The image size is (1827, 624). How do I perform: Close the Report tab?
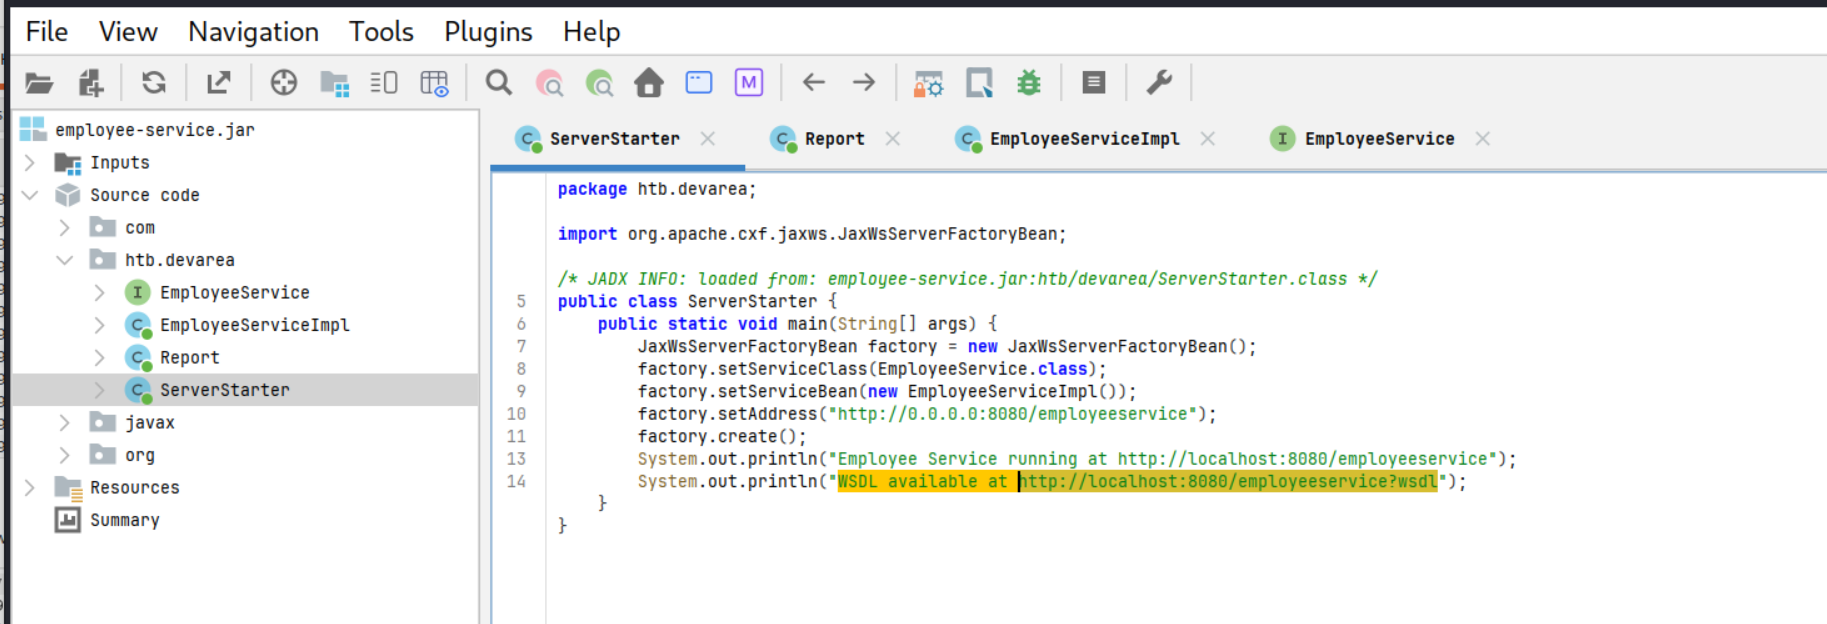[893, 139]
